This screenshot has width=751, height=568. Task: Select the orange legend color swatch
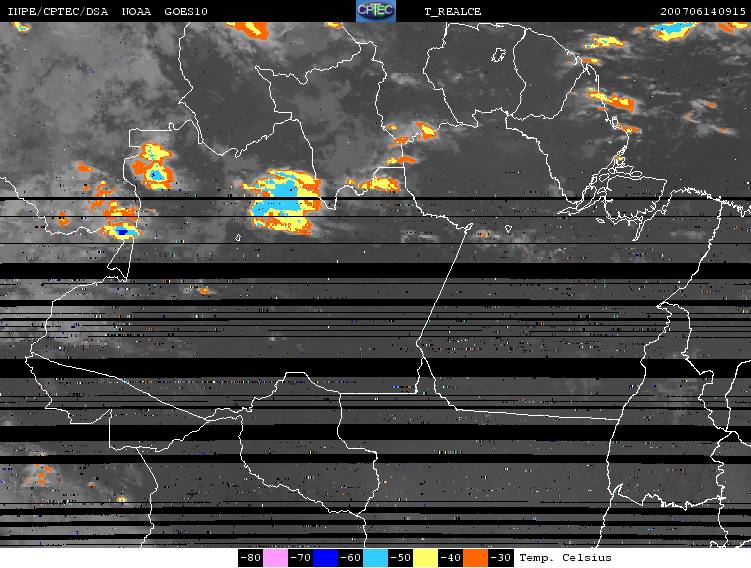[x=476, y=557]
